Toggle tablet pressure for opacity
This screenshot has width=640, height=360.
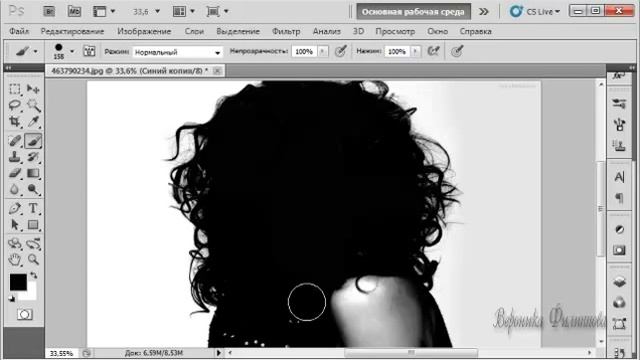(x=340, y=51)
